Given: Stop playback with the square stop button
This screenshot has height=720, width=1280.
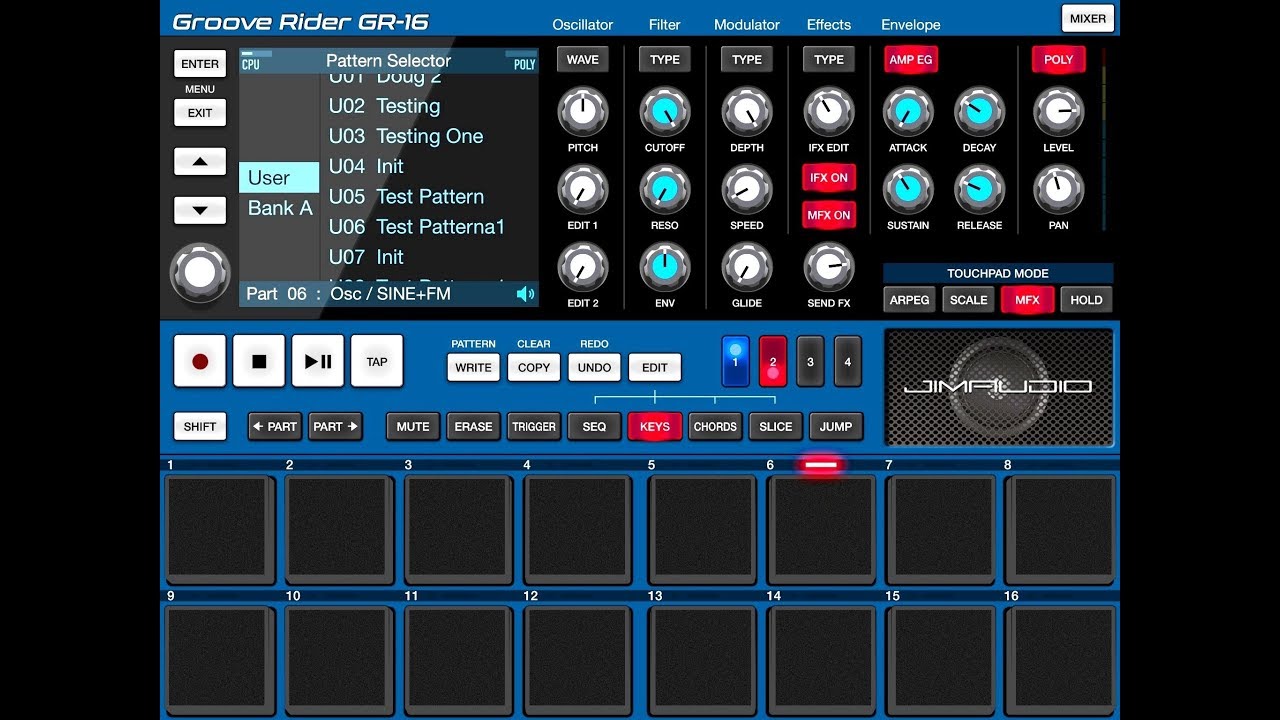Looking at the screenshot, I should coord(259,361).
